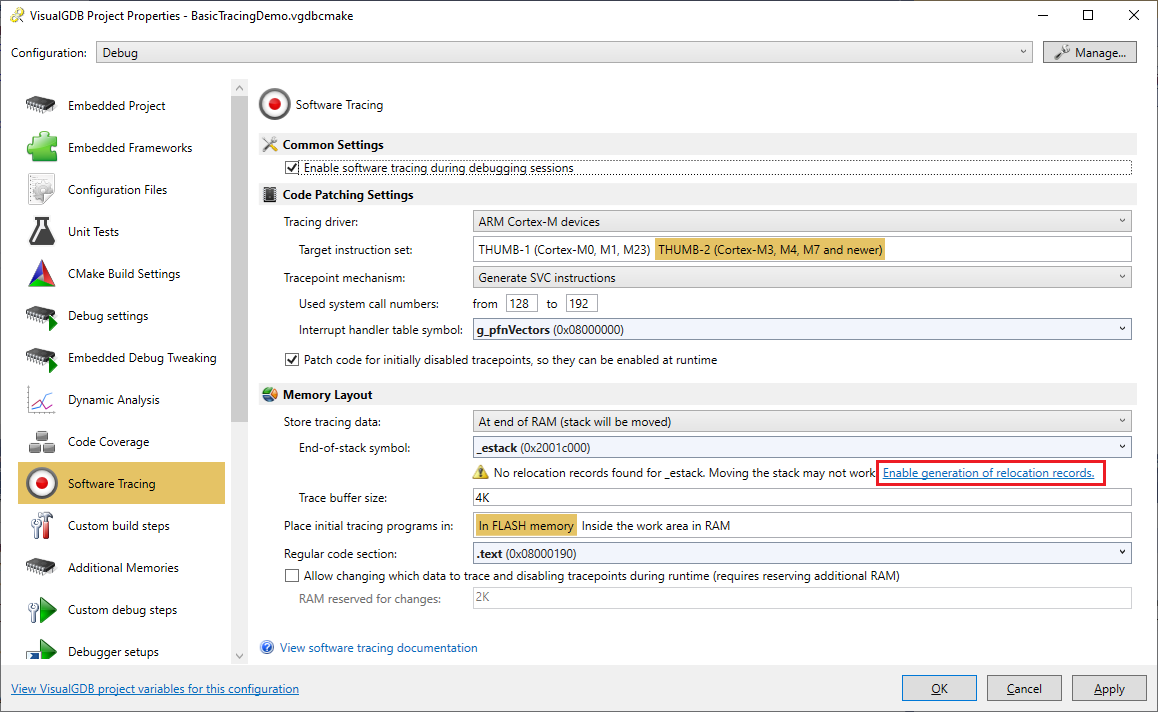Click the relocation warning triangle icon

point(481,472)
